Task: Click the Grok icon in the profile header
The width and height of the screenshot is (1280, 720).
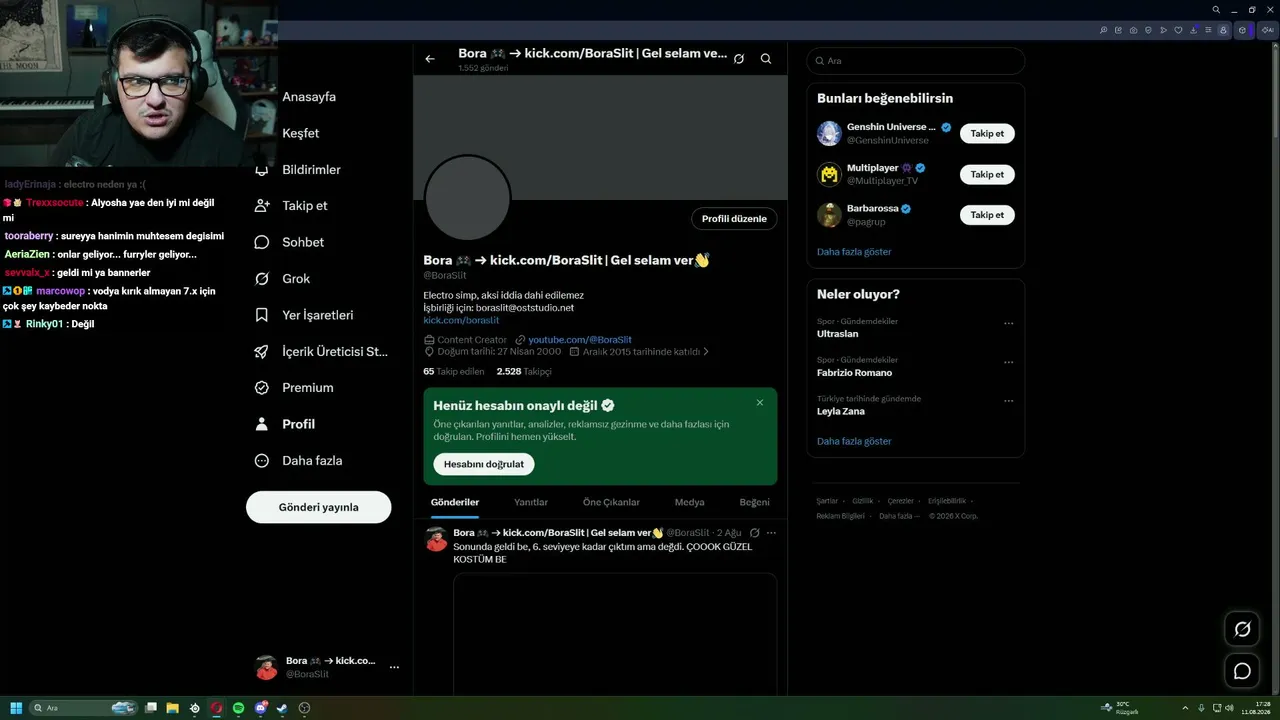Action: point(738,59)
